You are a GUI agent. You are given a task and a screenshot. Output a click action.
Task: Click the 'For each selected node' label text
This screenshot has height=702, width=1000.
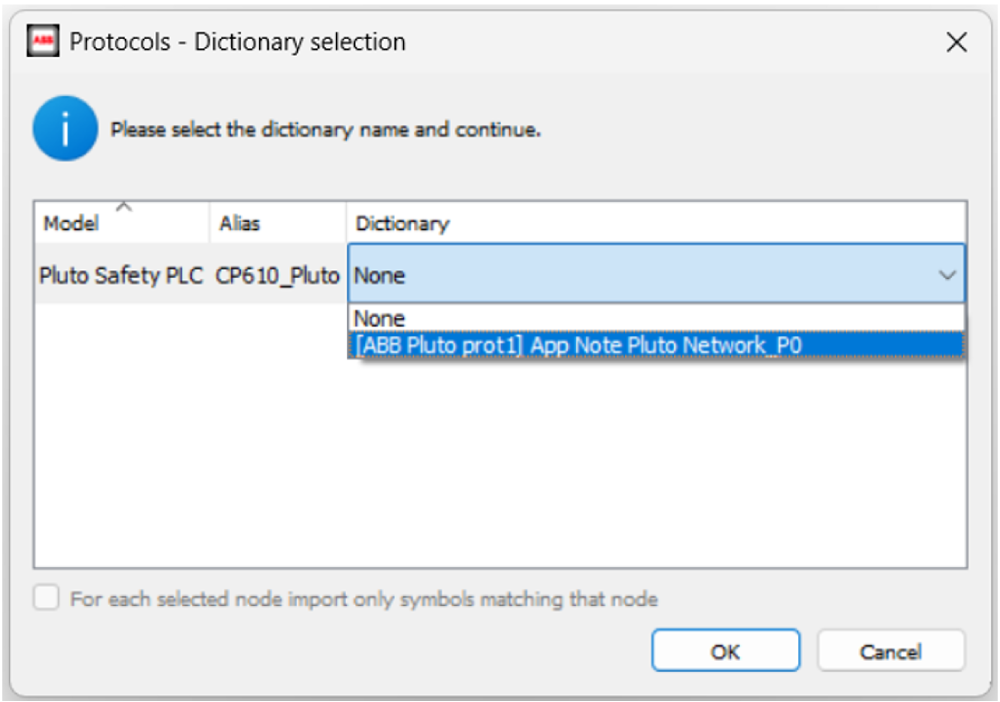[x=364, y=599]
